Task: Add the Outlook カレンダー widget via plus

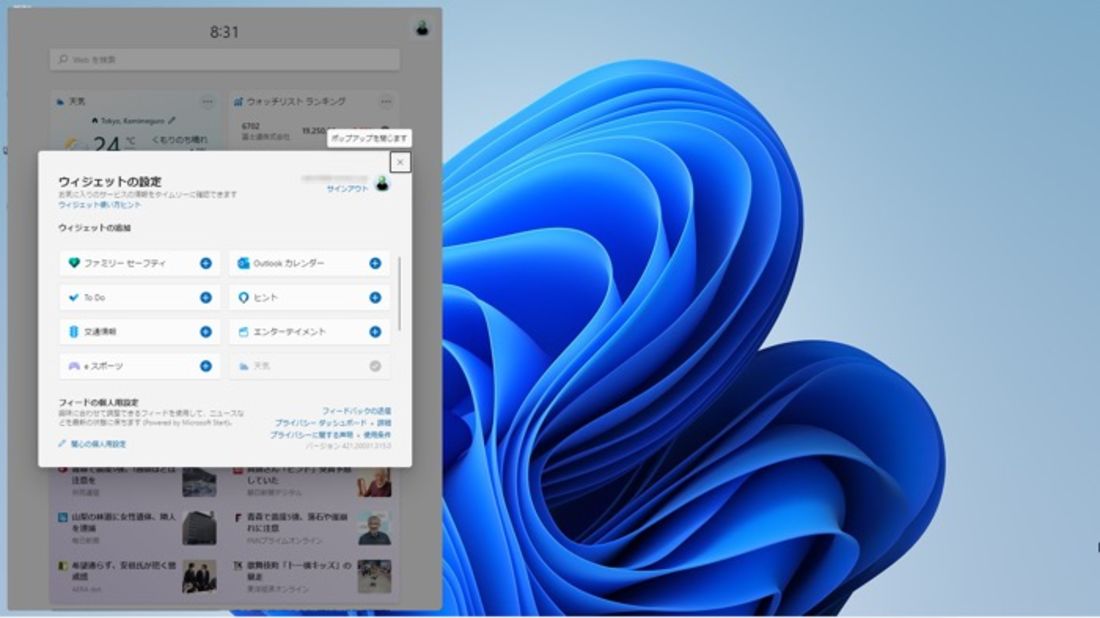Action: 375,263
